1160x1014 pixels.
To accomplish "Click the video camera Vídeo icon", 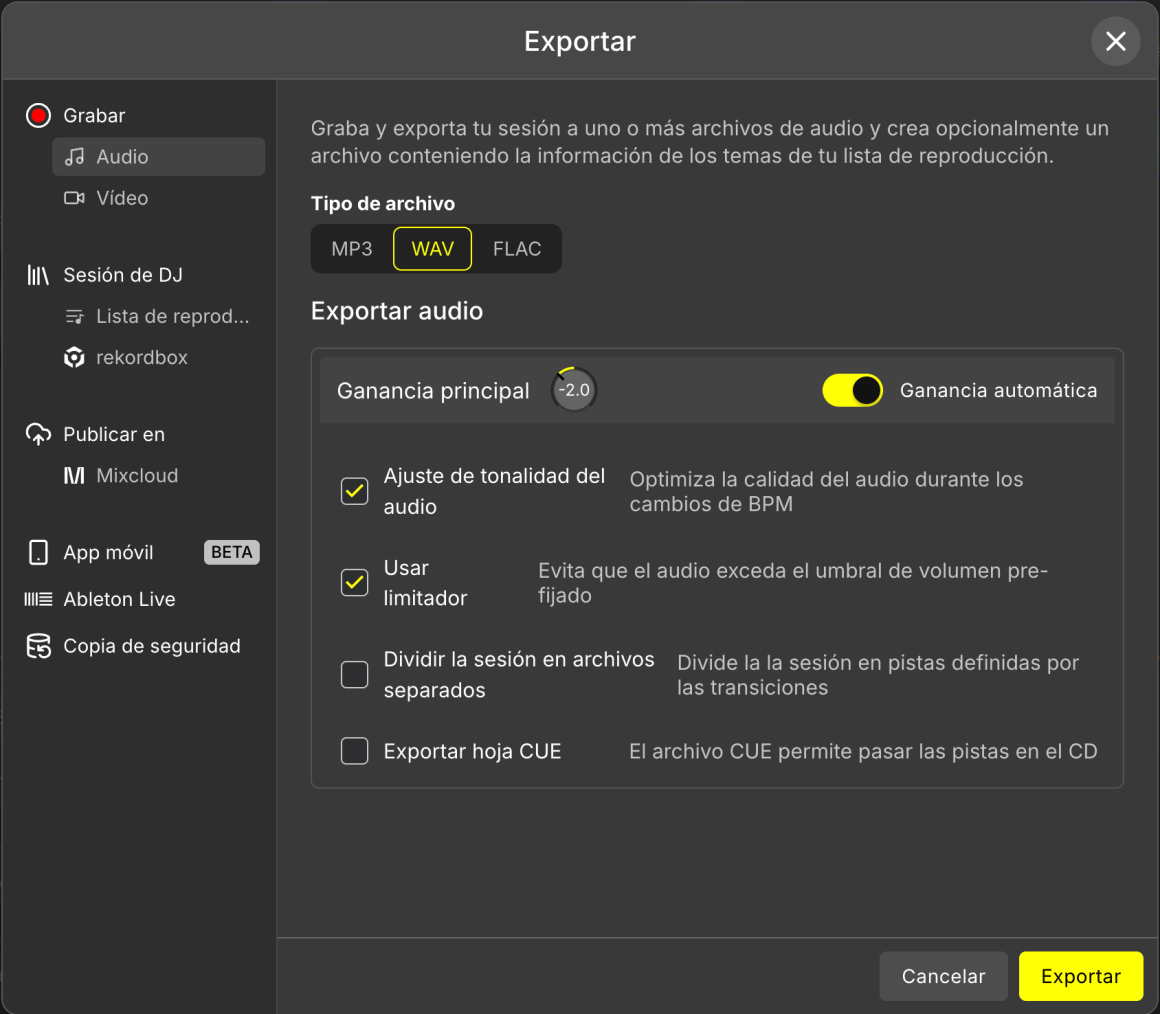I will point(74,198).
